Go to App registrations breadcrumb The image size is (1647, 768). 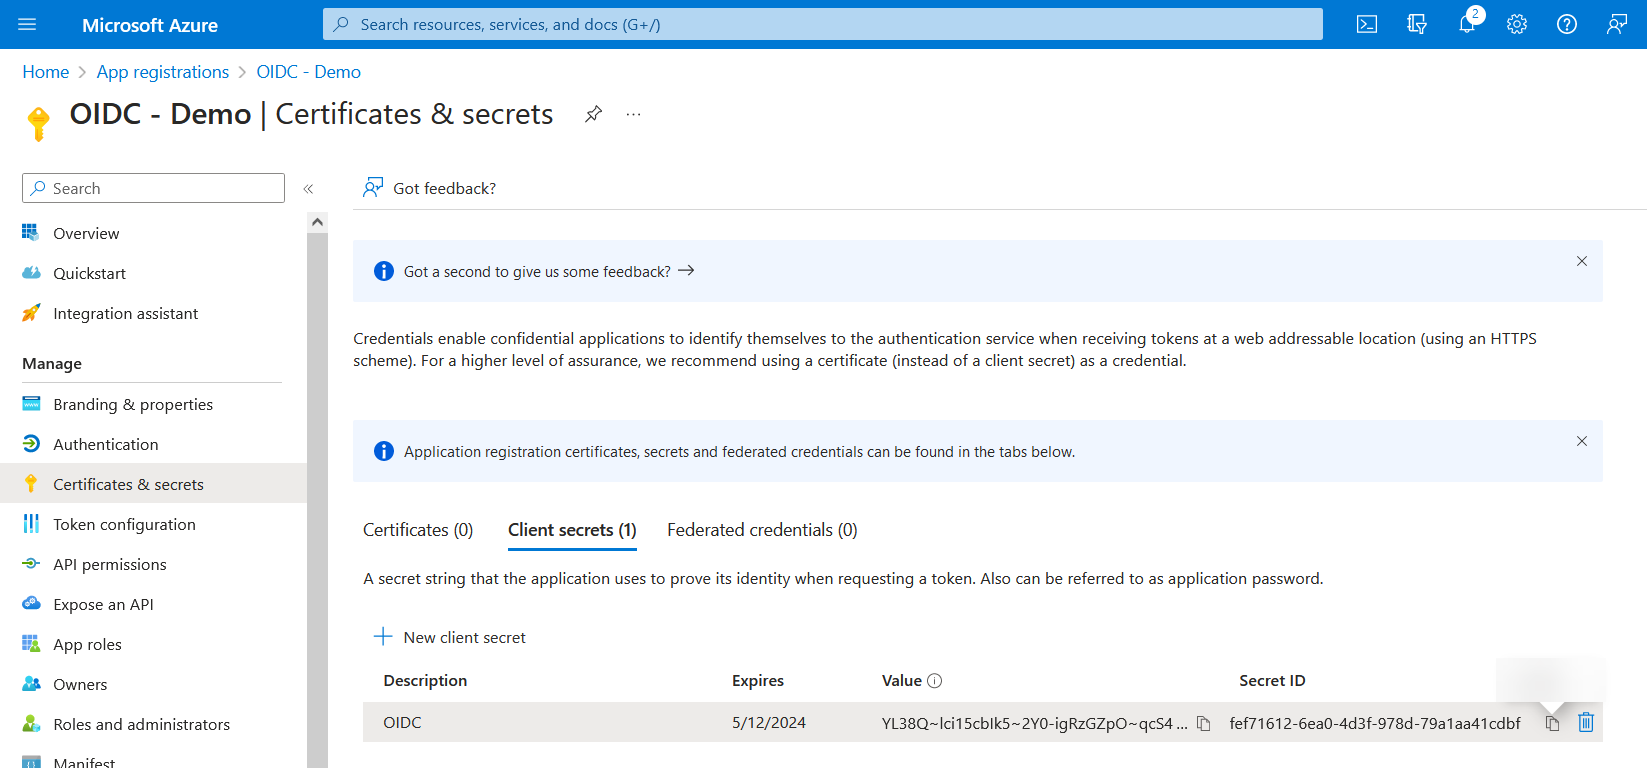(x=163, y=72)
